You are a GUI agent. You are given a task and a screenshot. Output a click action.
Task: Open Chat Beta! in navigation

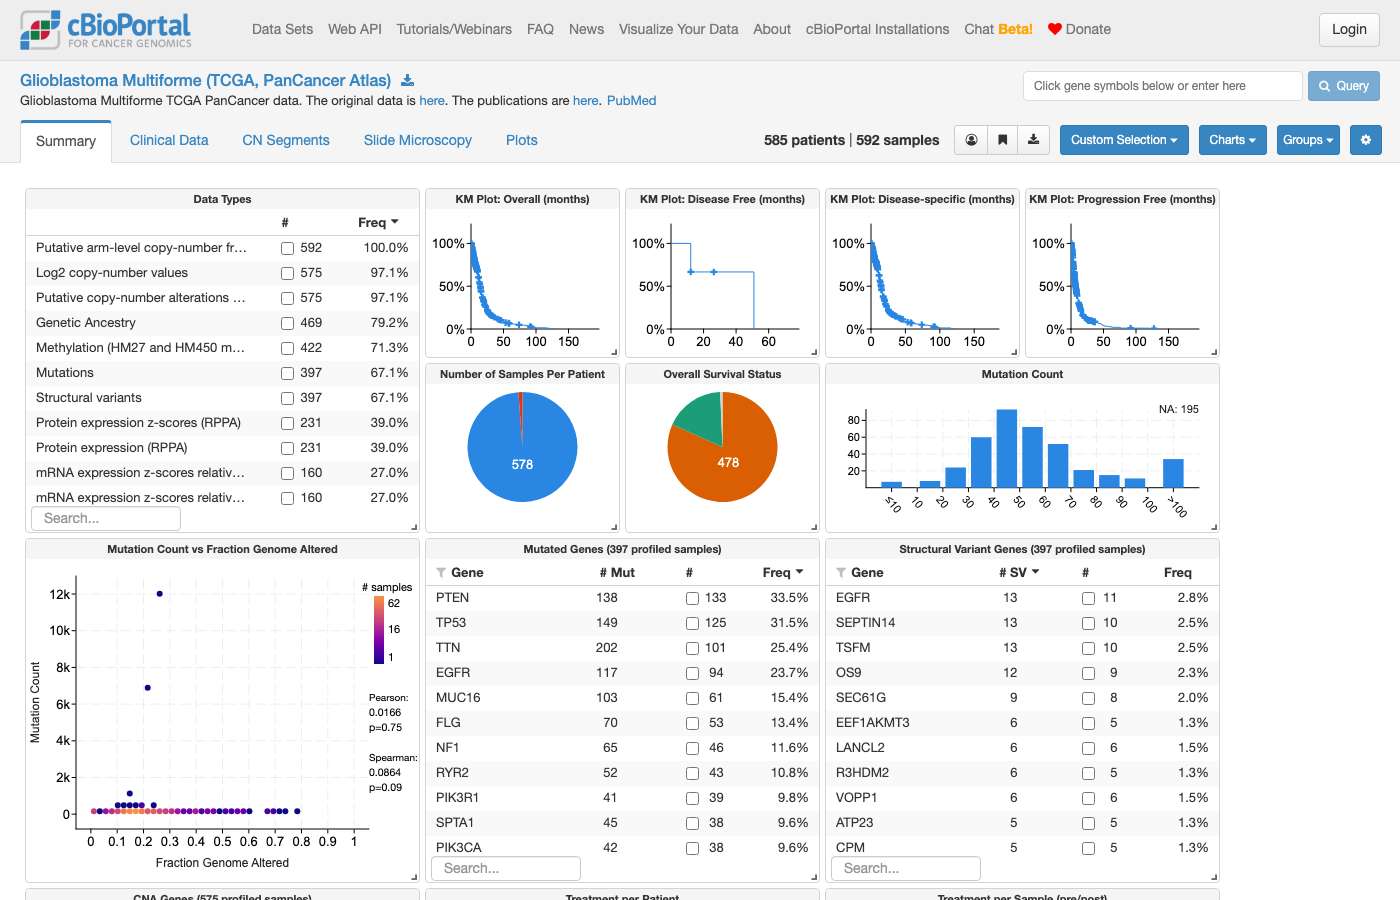[998, 29]
